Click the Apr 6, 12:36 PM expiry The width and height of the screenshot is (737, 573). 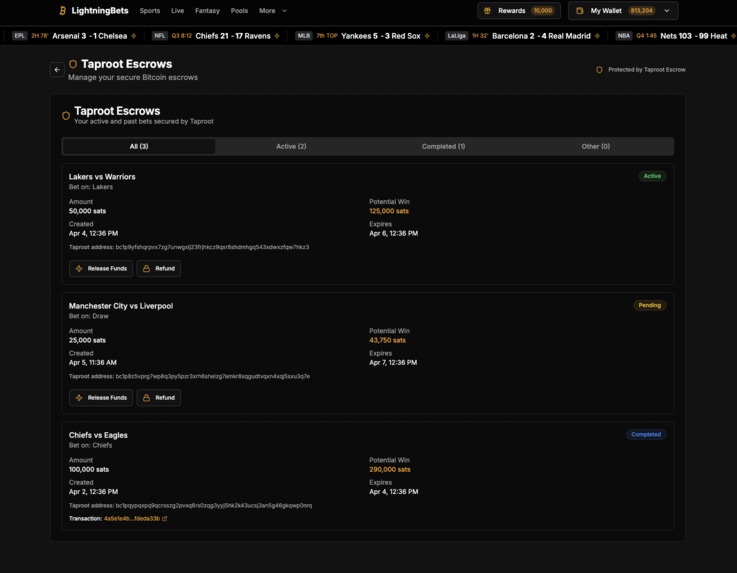(393, 233)
